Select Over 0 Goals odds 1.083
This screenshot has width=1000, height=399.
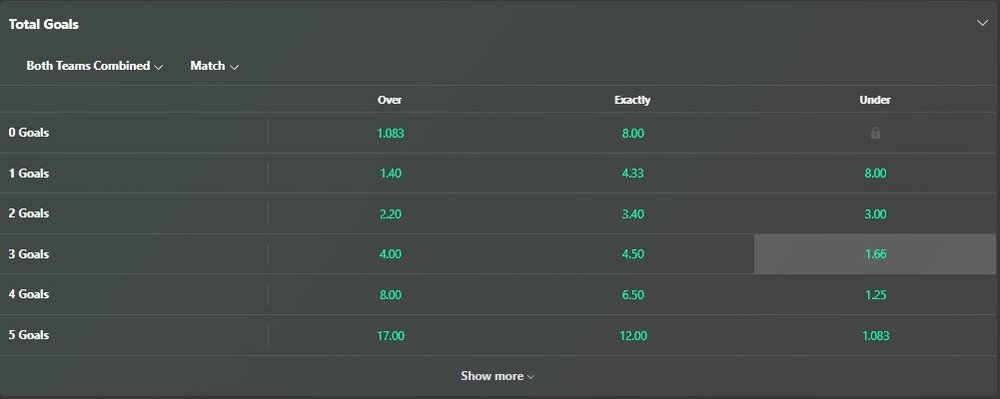(390, 133)
